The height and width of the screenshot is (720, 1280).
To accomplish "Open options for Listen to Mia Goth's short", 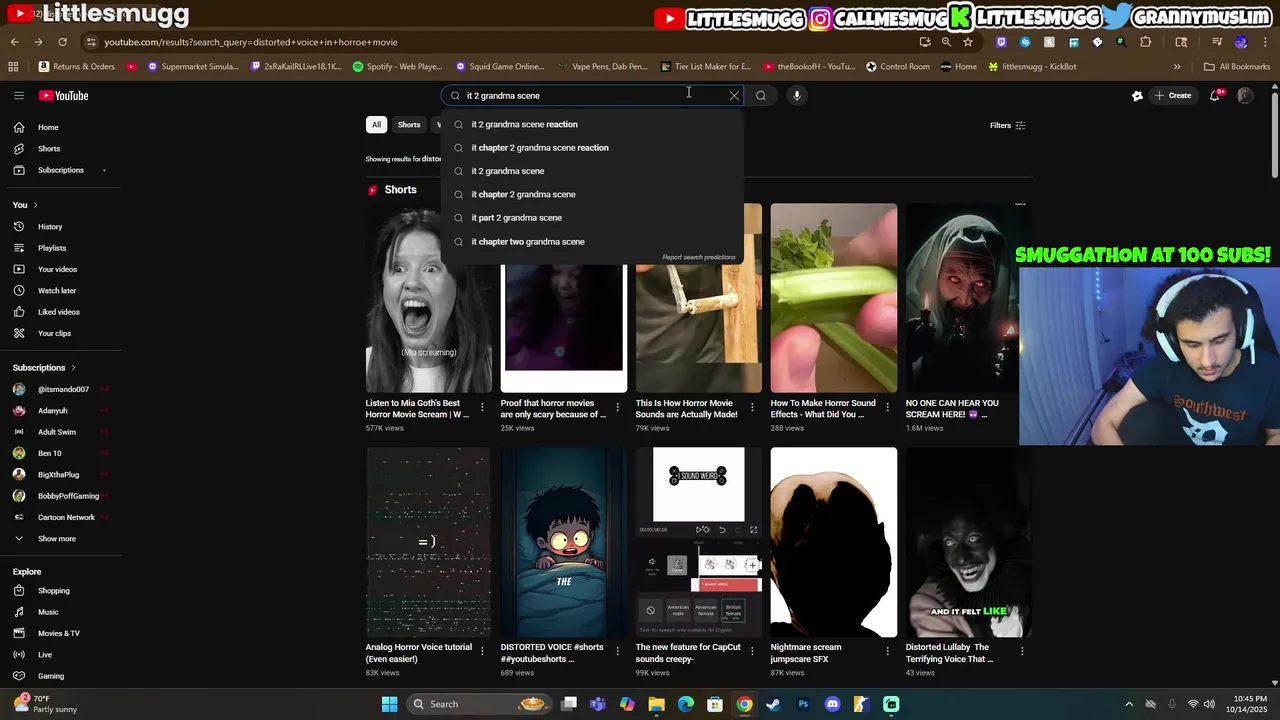I will pos(482,407).
